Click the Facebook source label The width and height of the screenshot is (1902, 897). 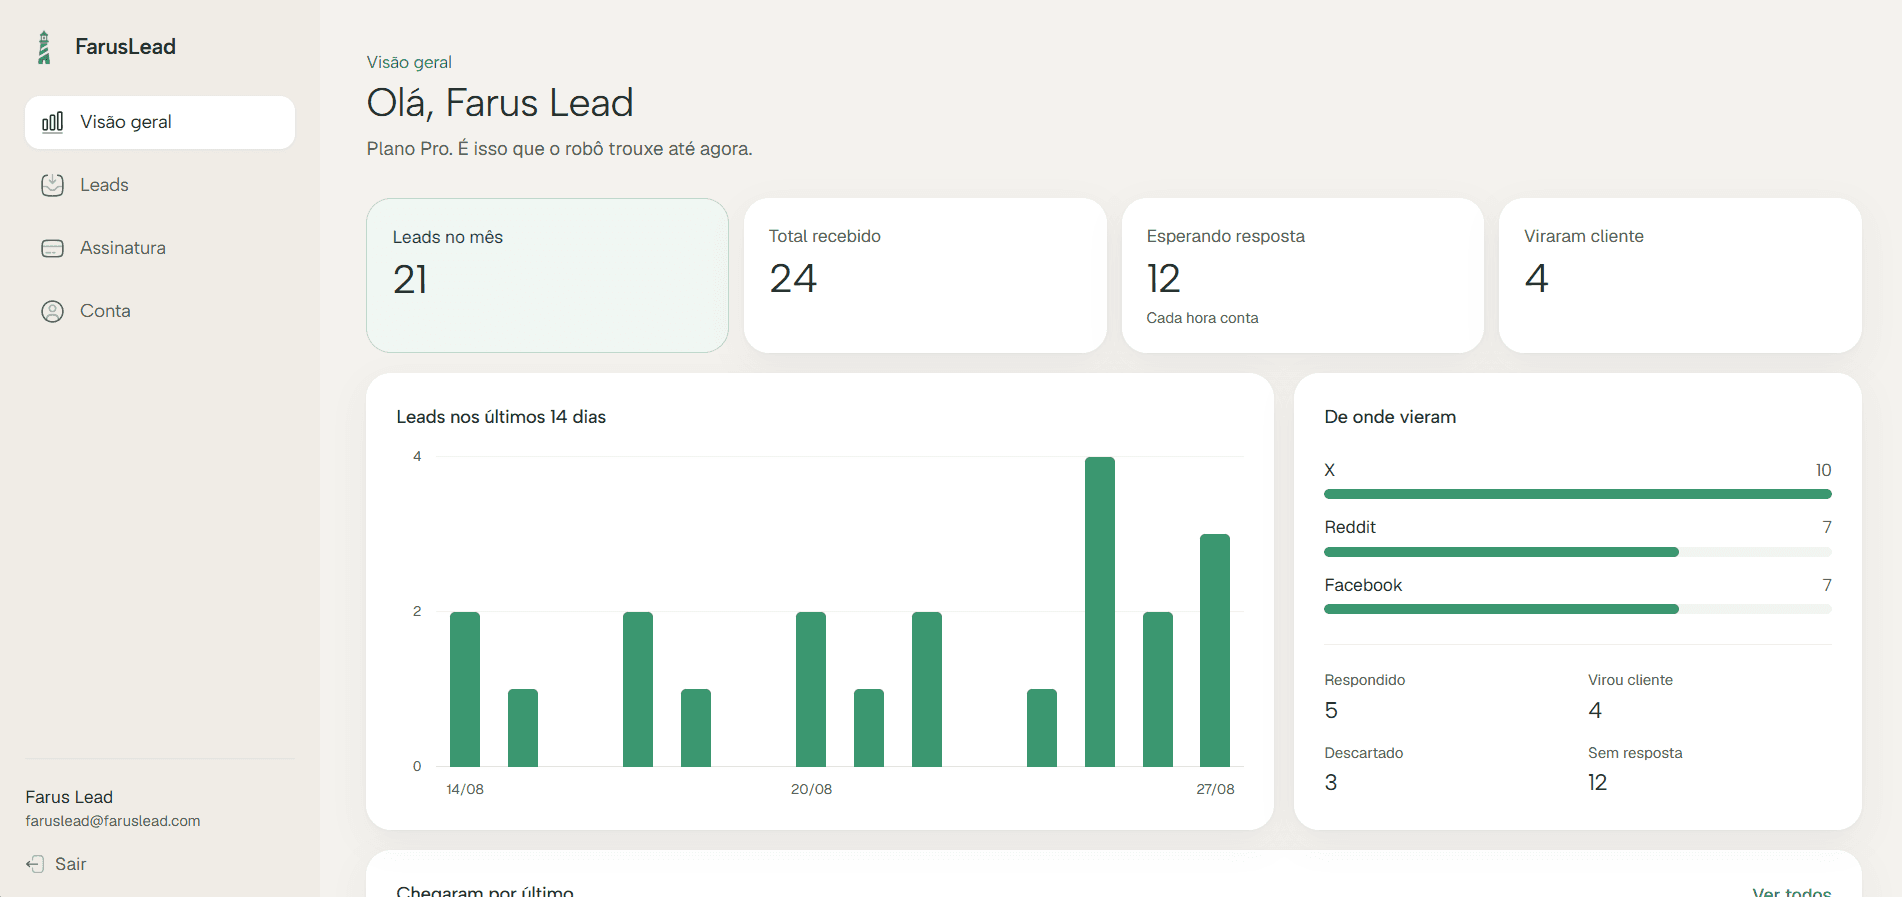pos(1363,585)
